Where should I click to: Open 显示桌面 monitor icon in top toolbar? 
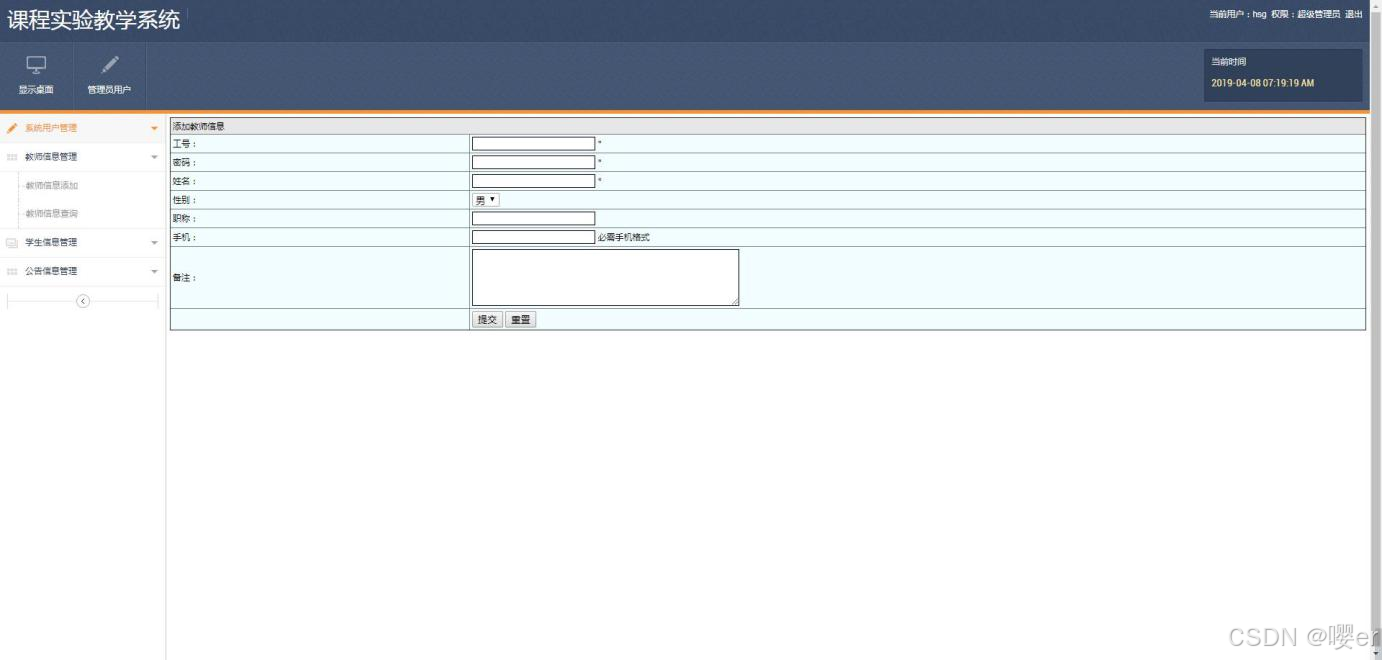pos(36,65)
